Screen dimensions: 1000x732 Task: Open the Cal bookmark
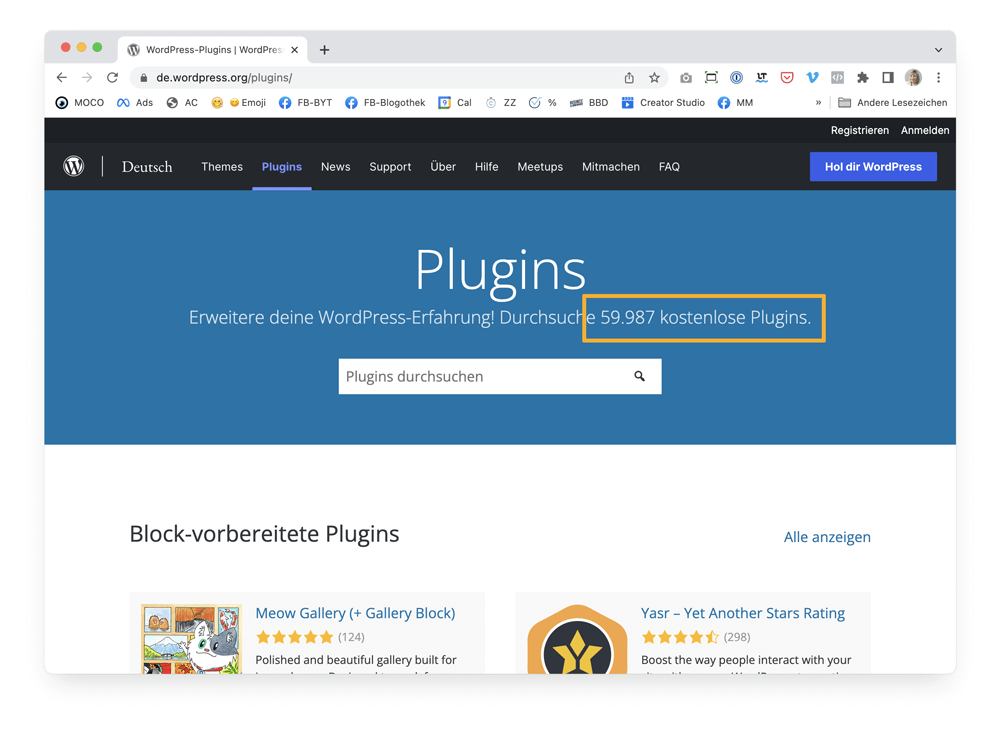coord(455,103)
